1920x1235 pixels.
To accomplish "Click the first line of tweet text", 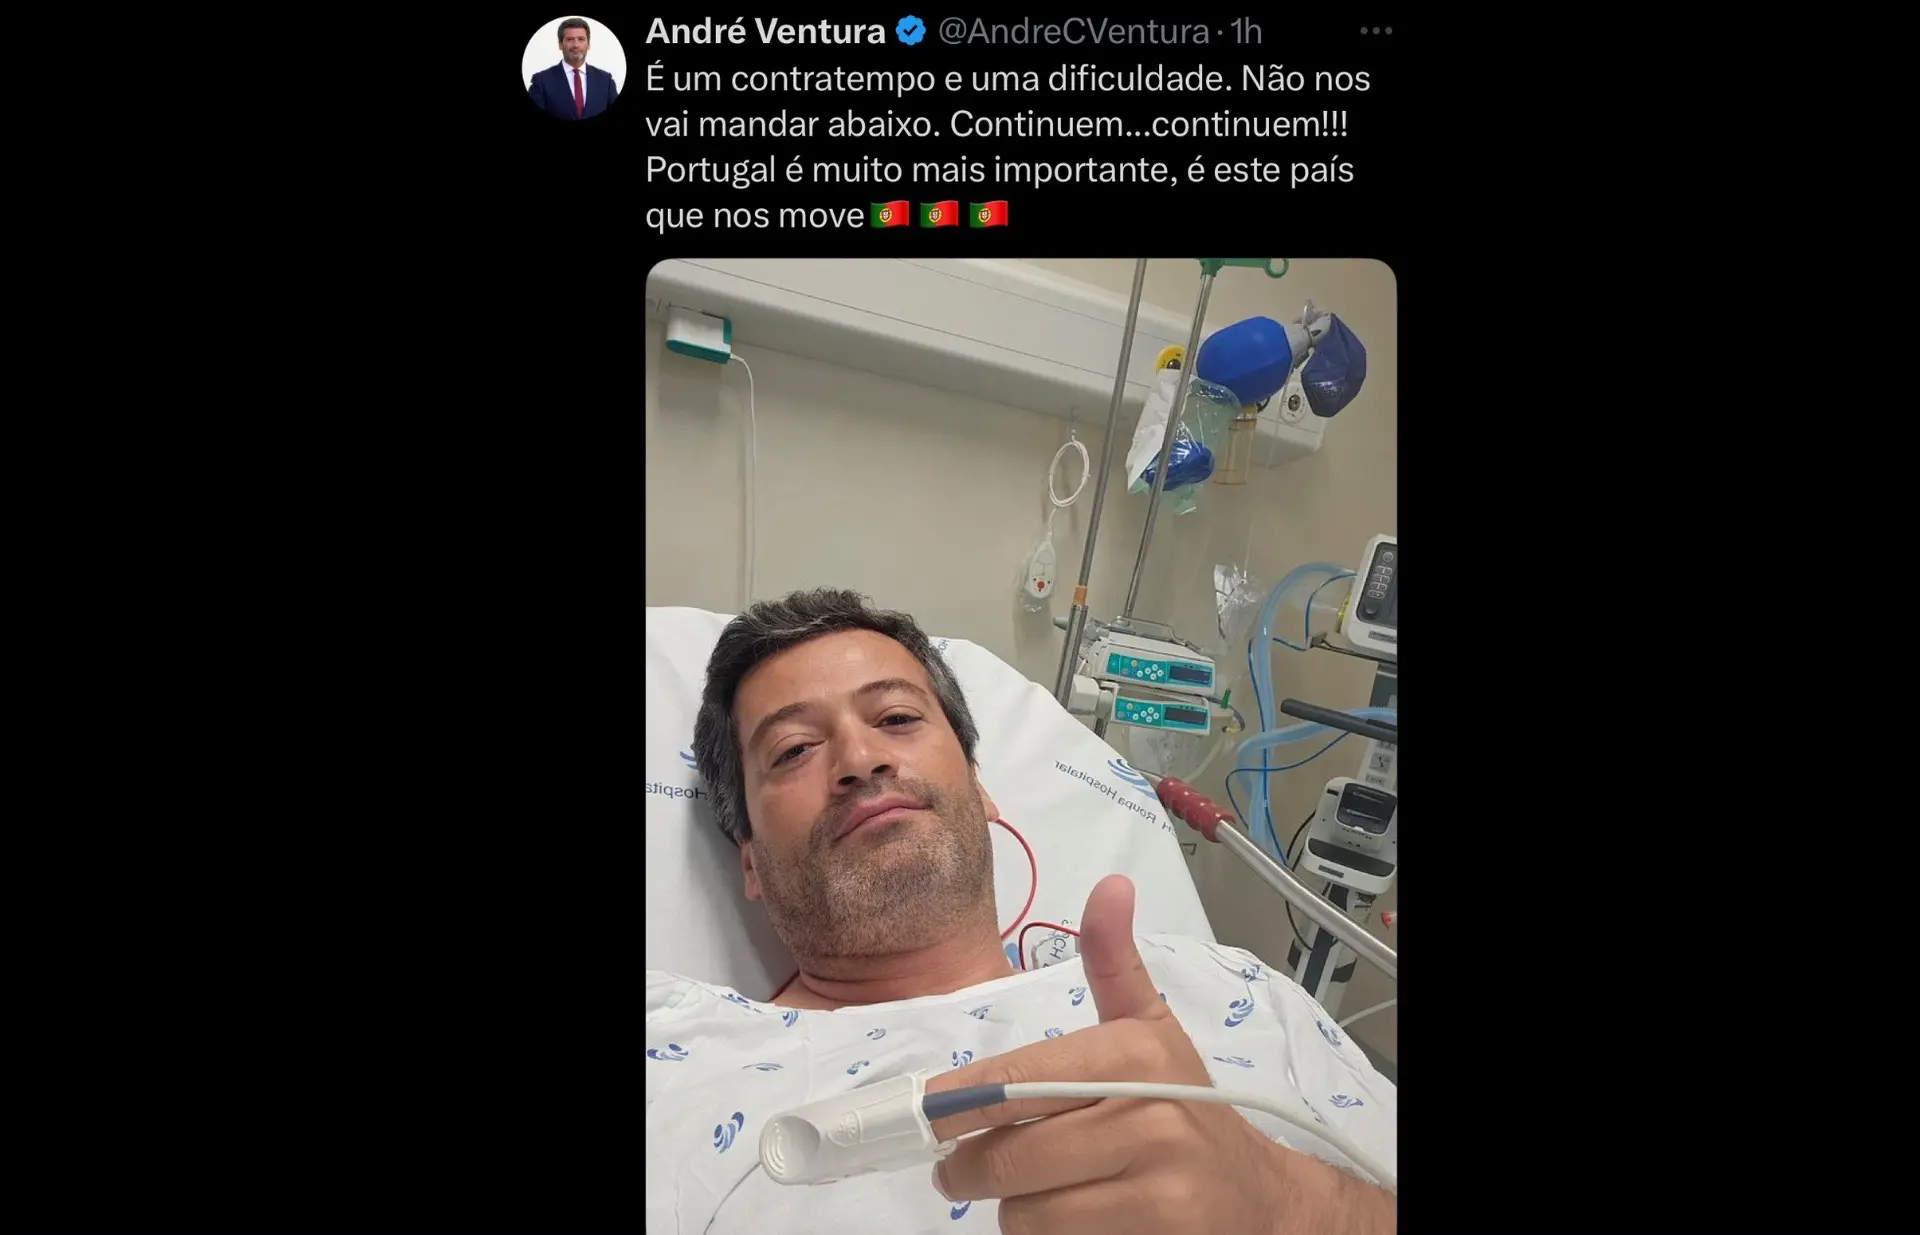I will point(1008,78).
